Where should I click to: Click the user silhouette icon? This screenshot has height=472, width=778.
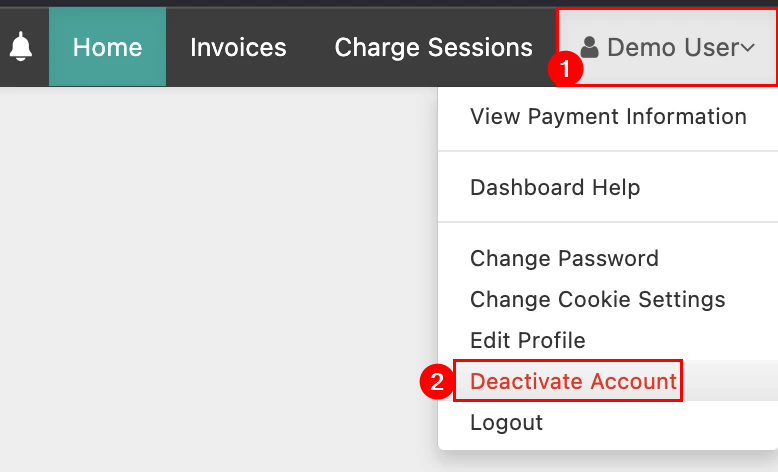point(590,47)
